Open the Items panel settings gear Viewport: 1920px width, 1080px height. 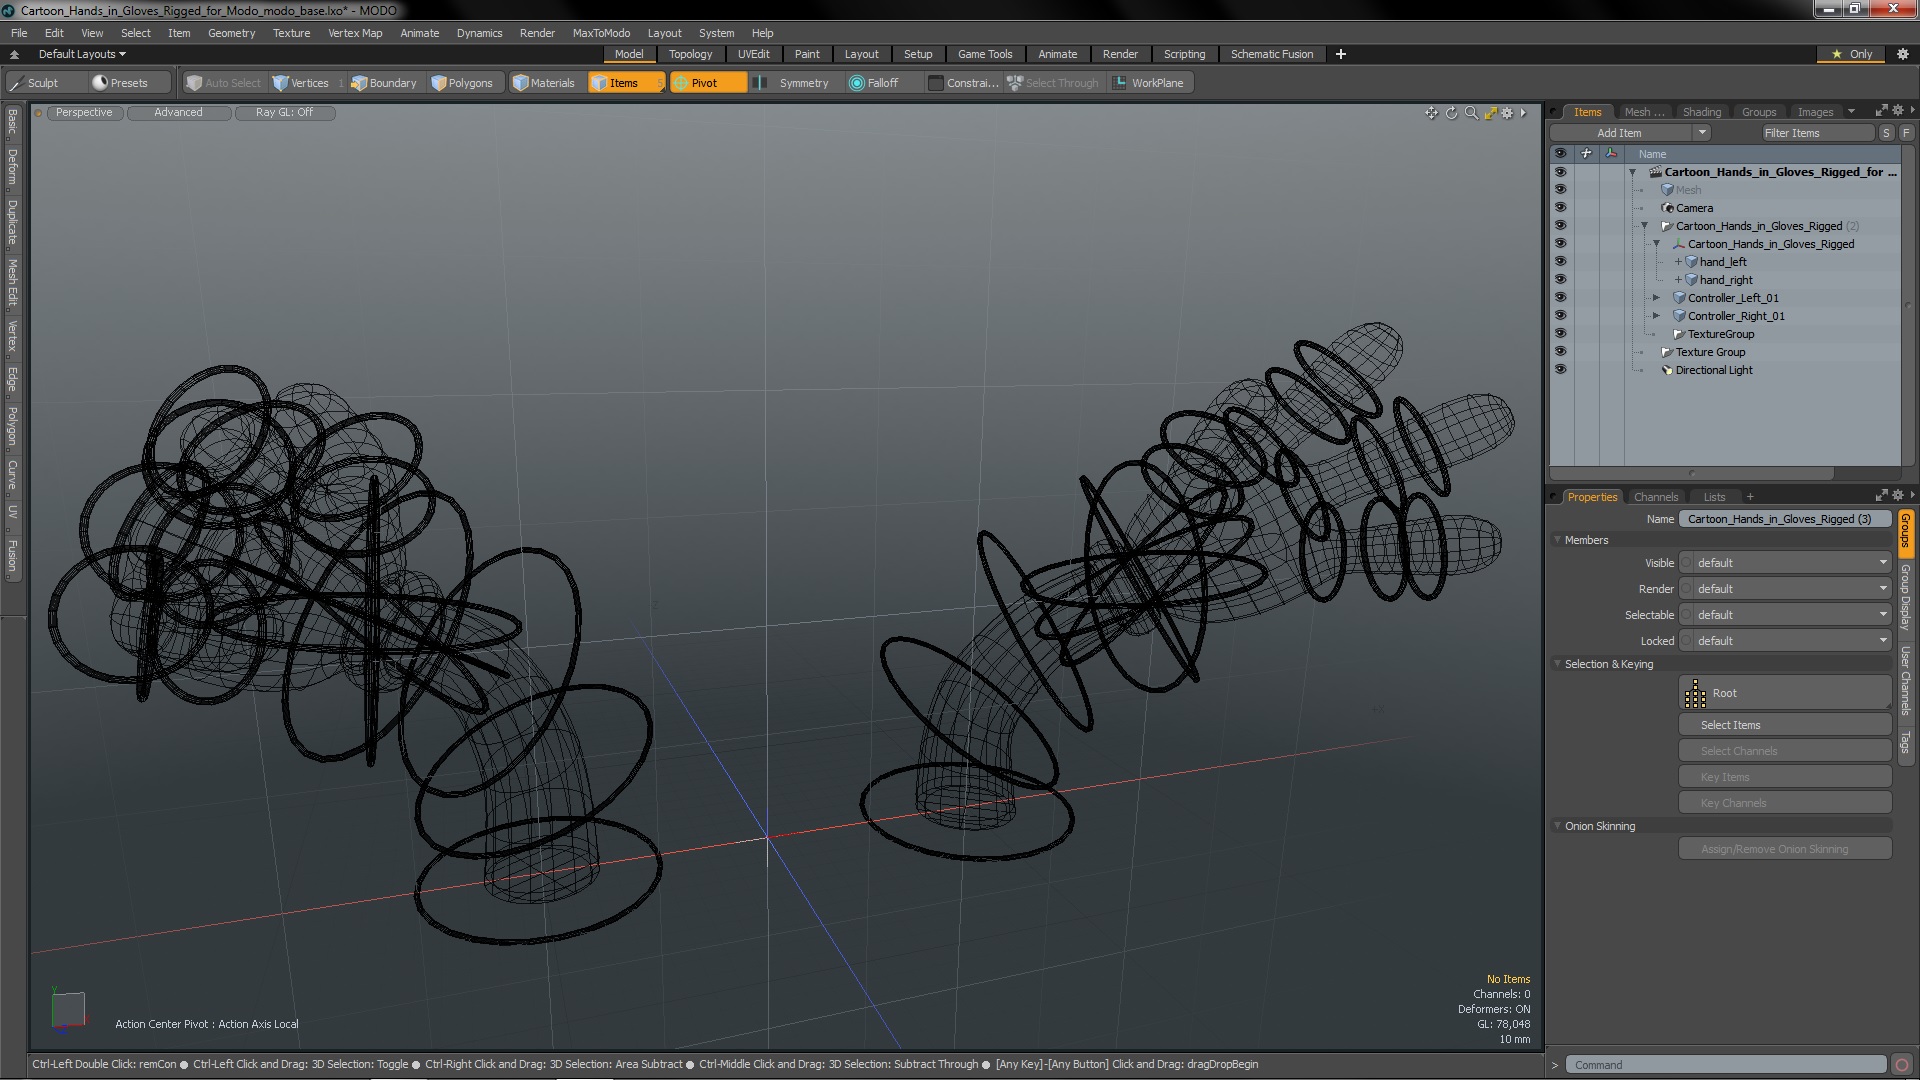[1898, 110]
